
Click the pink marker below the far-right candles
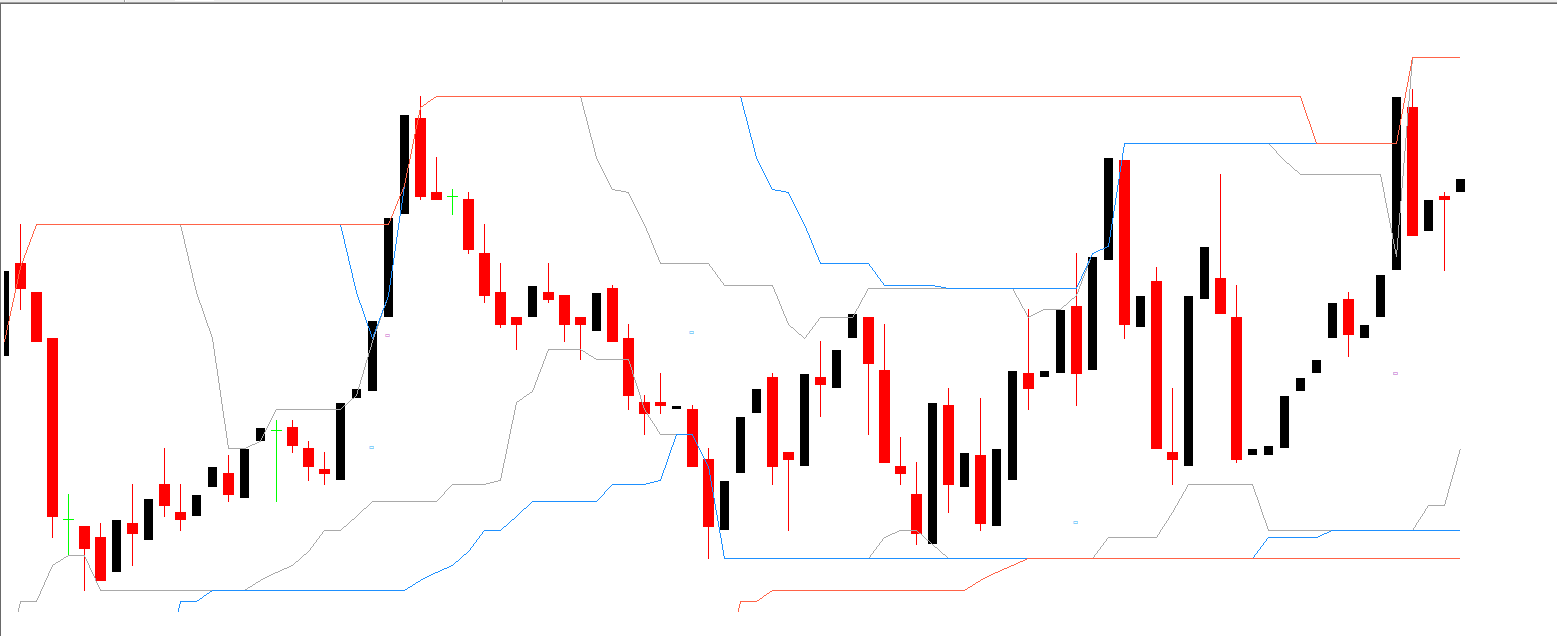pos(1395,373)
